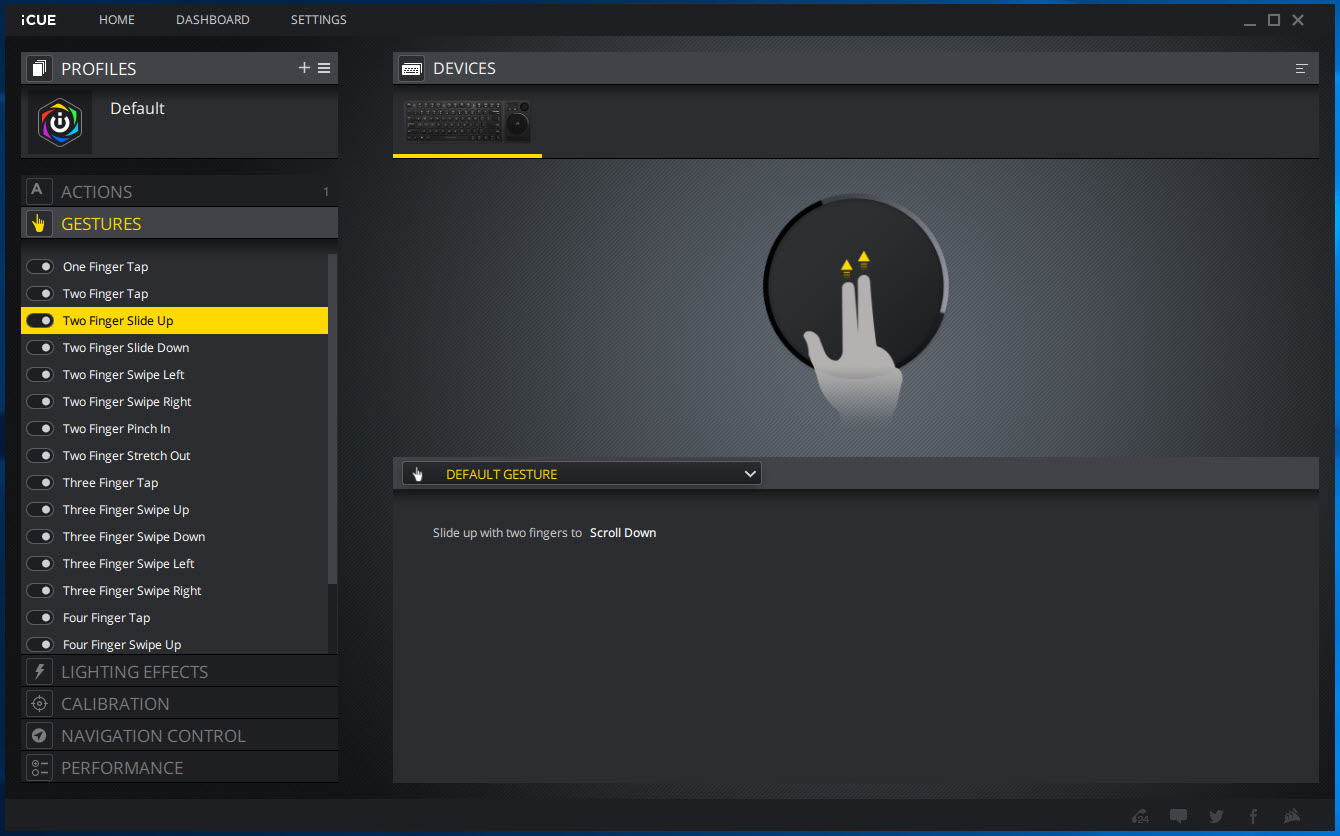The width and height of the screenshot is (1340, 836).
Task: Open the Corsair sails logo icon
Action: (x=1291, y=816)
